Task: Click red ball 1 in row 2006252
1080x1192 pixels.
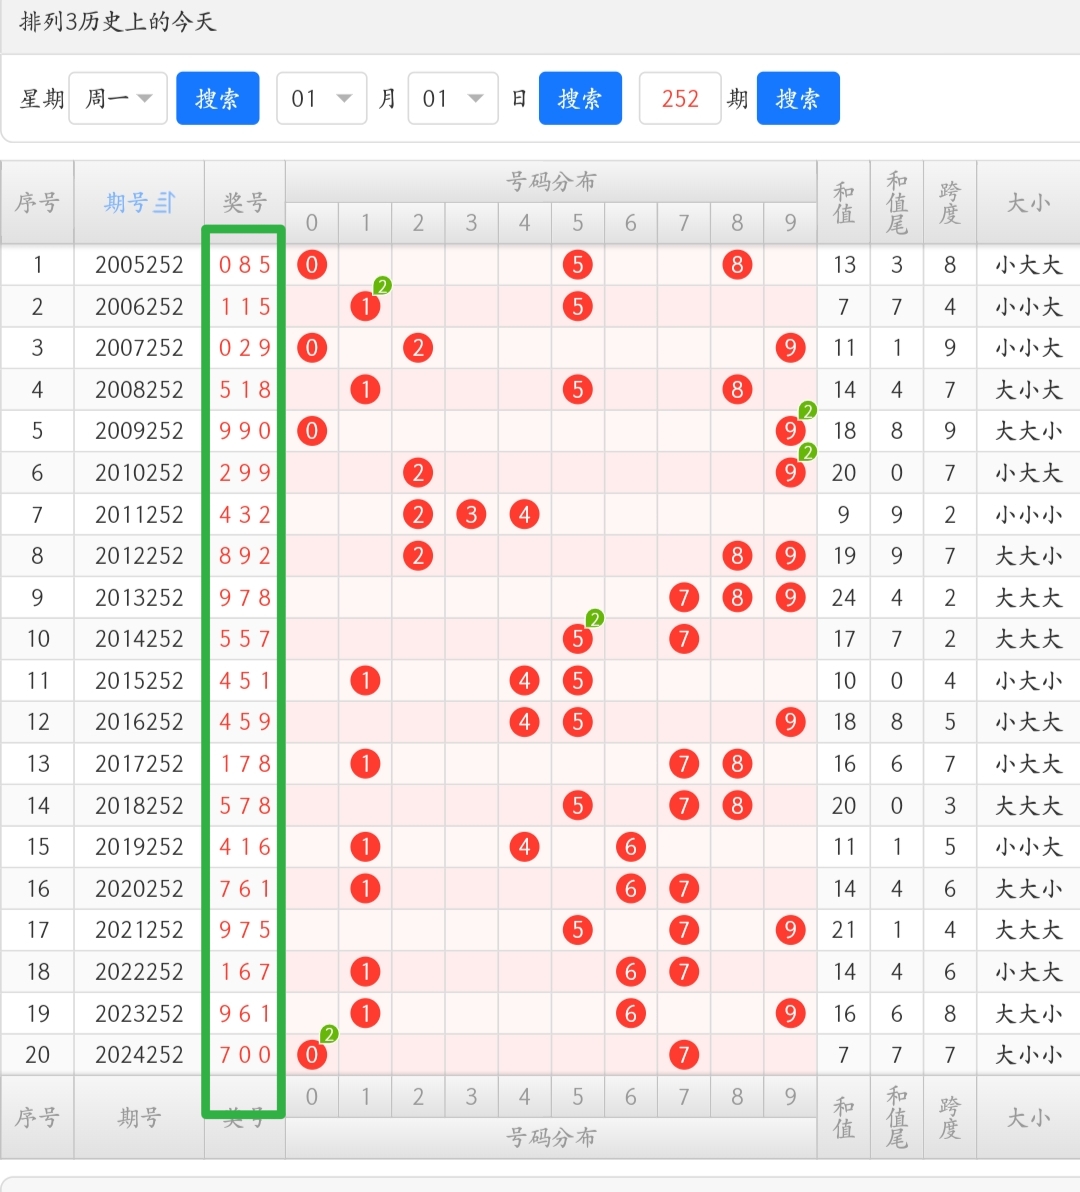Action: pyautogui.click(x=365, y=306)
